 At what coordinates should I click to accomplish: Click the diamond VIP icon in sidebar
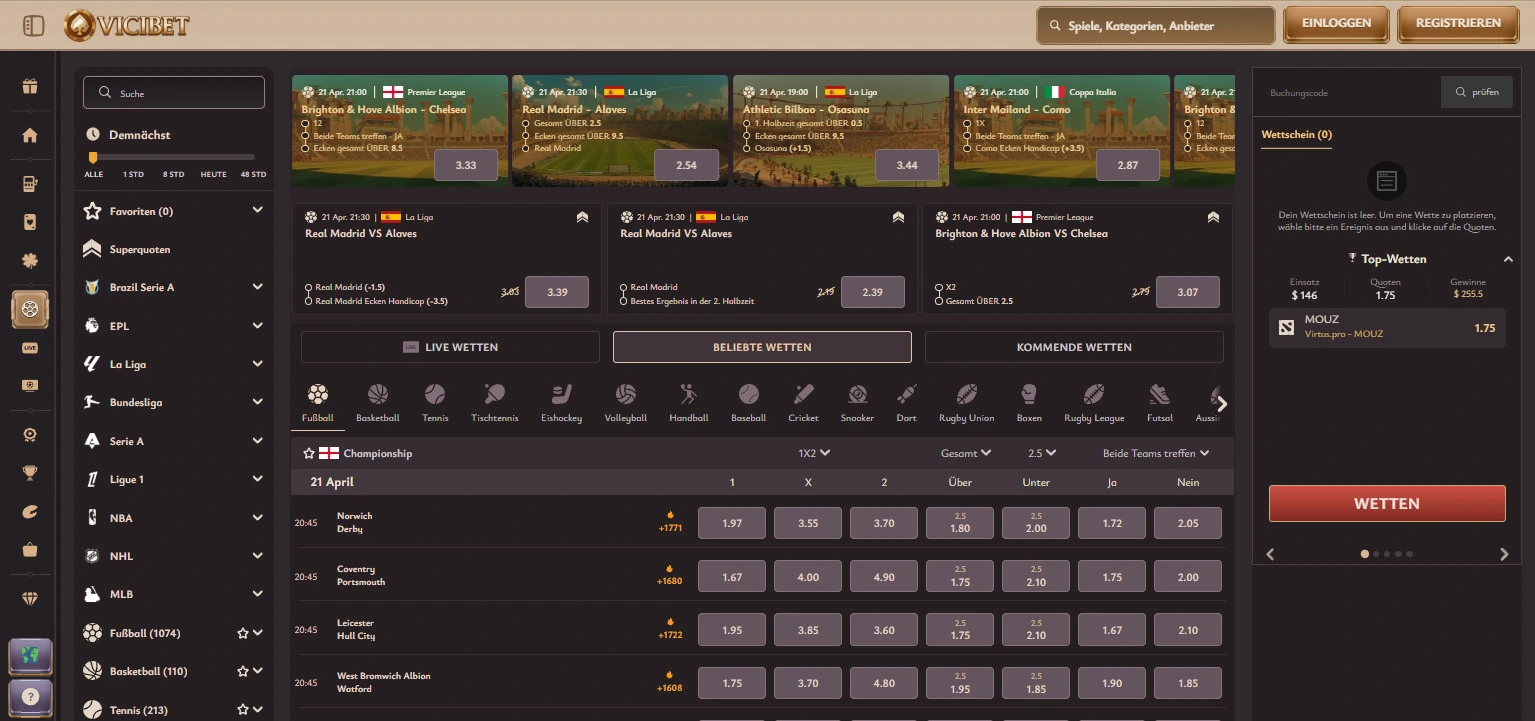(x=30, y=599)
